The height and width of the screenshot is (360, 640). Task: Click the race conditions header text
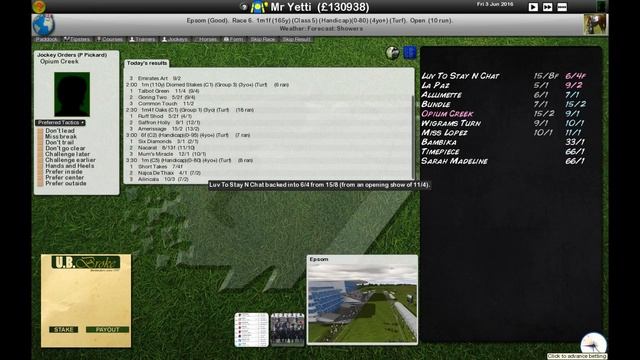(x=320, y=20)
